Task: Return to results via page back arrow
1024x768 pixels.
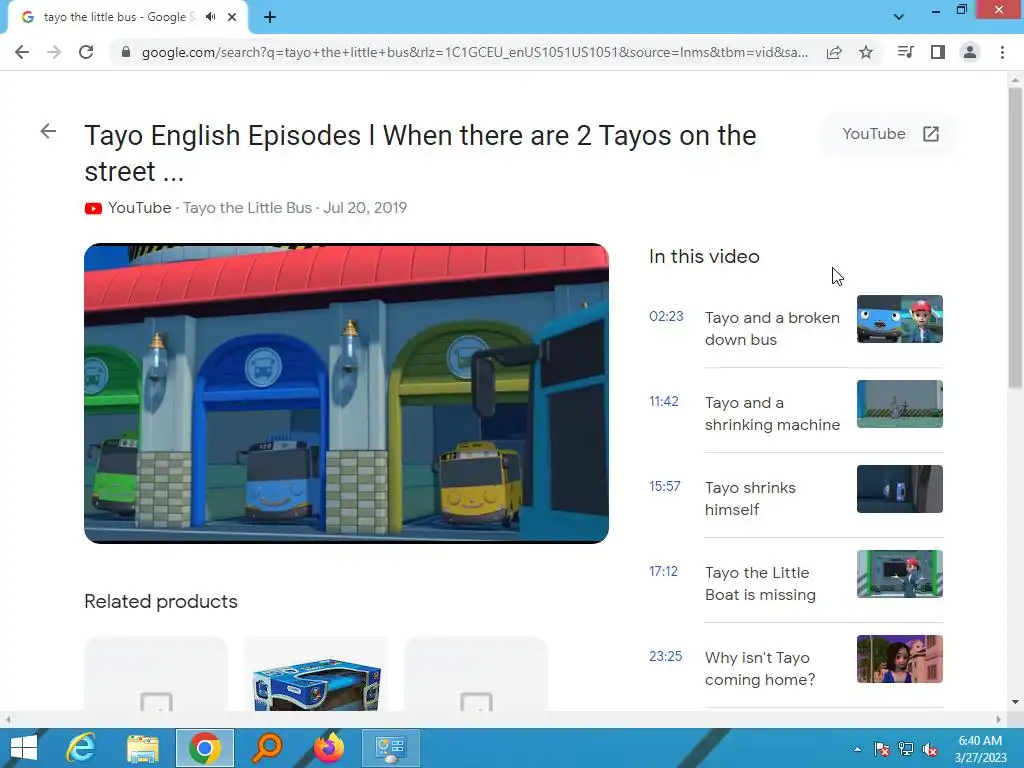Action: pos(48,131)
